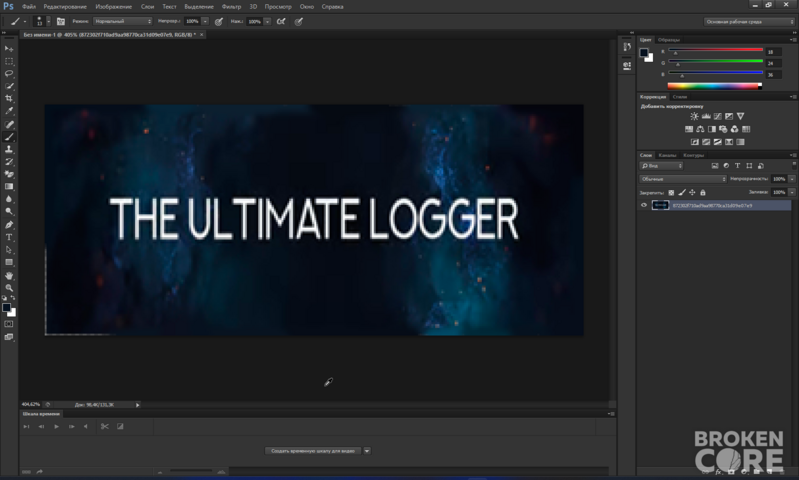Select the Lasso tool
The width and height of the screenshot is (799, 480).
pos(9,73)
